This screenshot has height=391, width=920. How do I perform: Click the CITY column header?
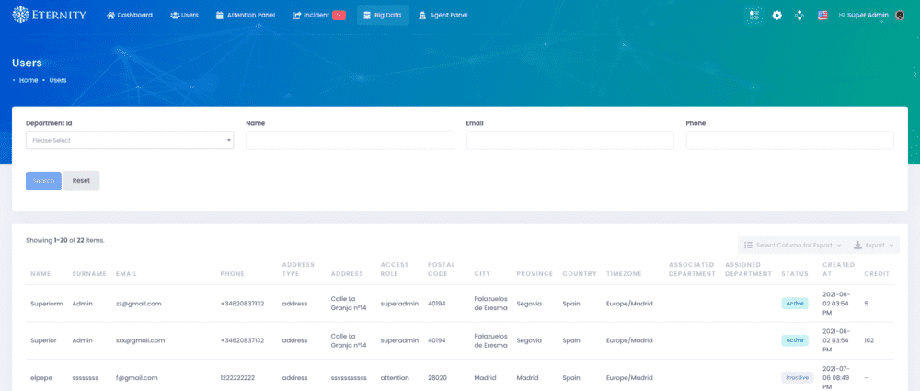(x=482, y=274)
